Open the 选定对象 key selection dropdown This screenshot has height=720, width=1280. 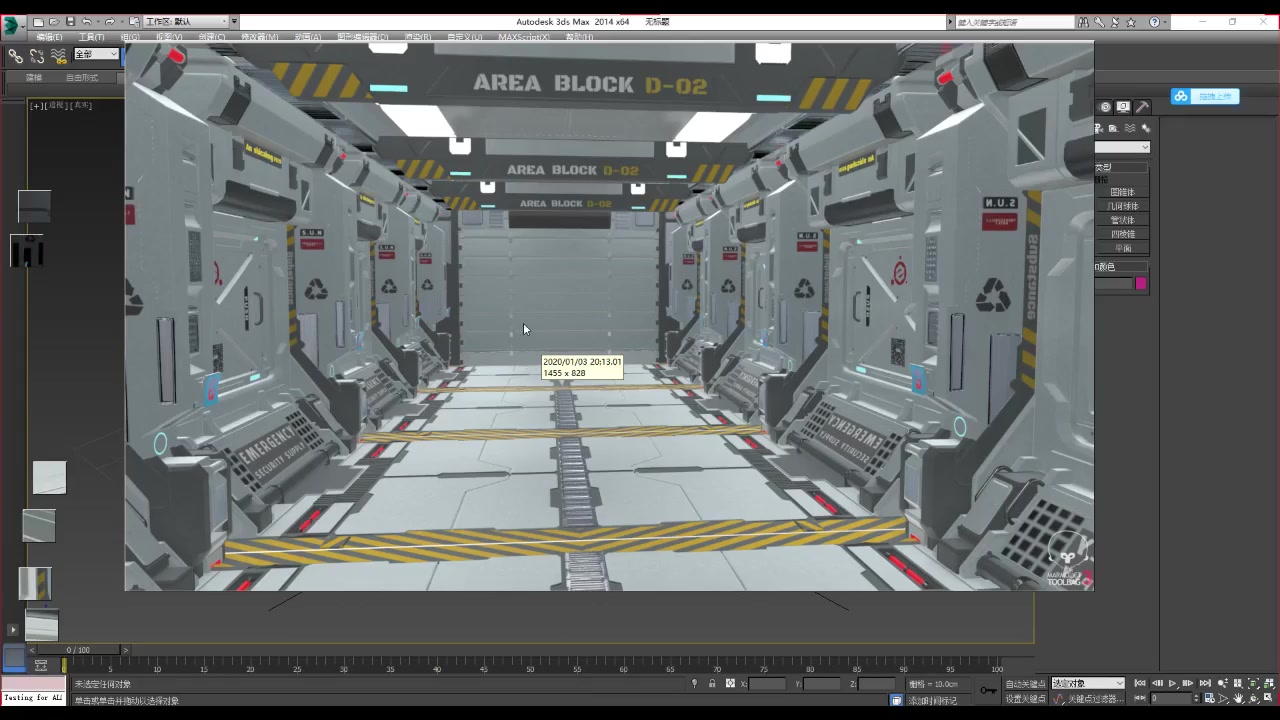[1087, 683]
